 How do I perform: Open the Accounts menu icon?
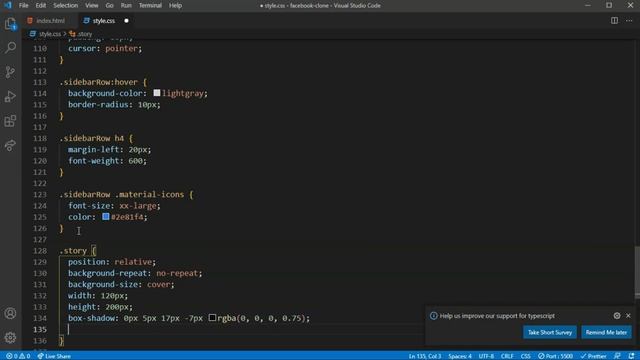pos(11,313)
